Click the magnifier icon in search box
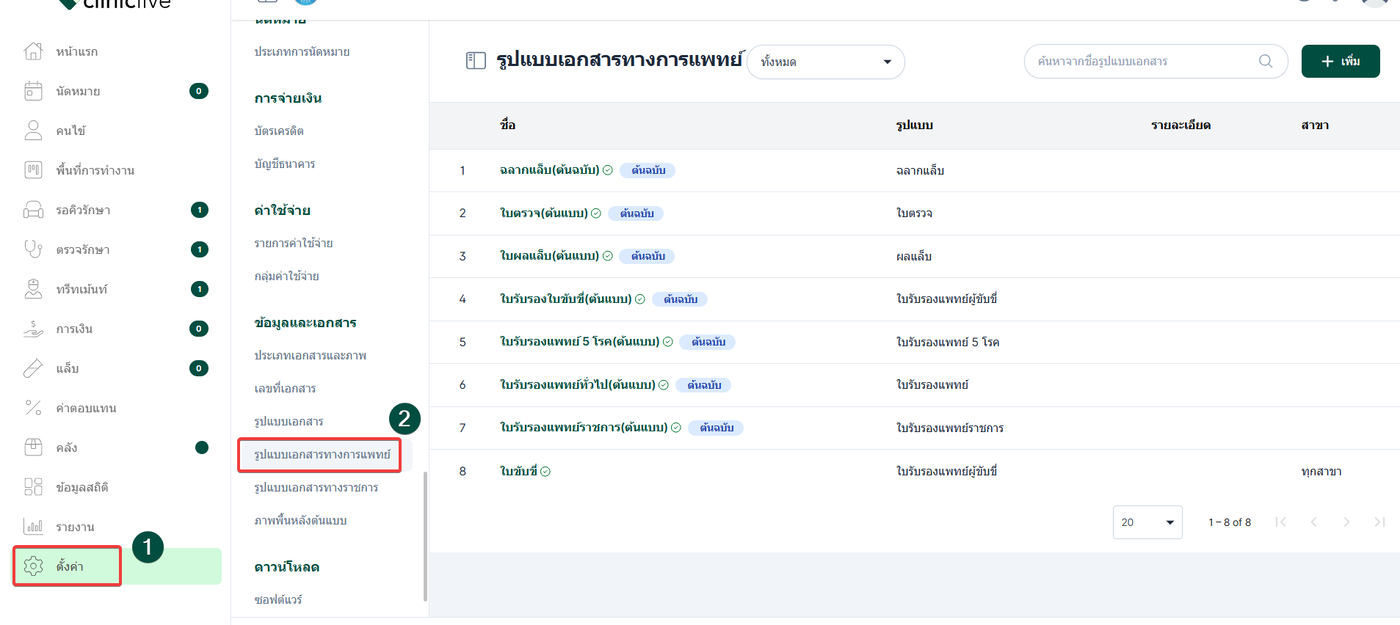 (x=1266, y=61)
